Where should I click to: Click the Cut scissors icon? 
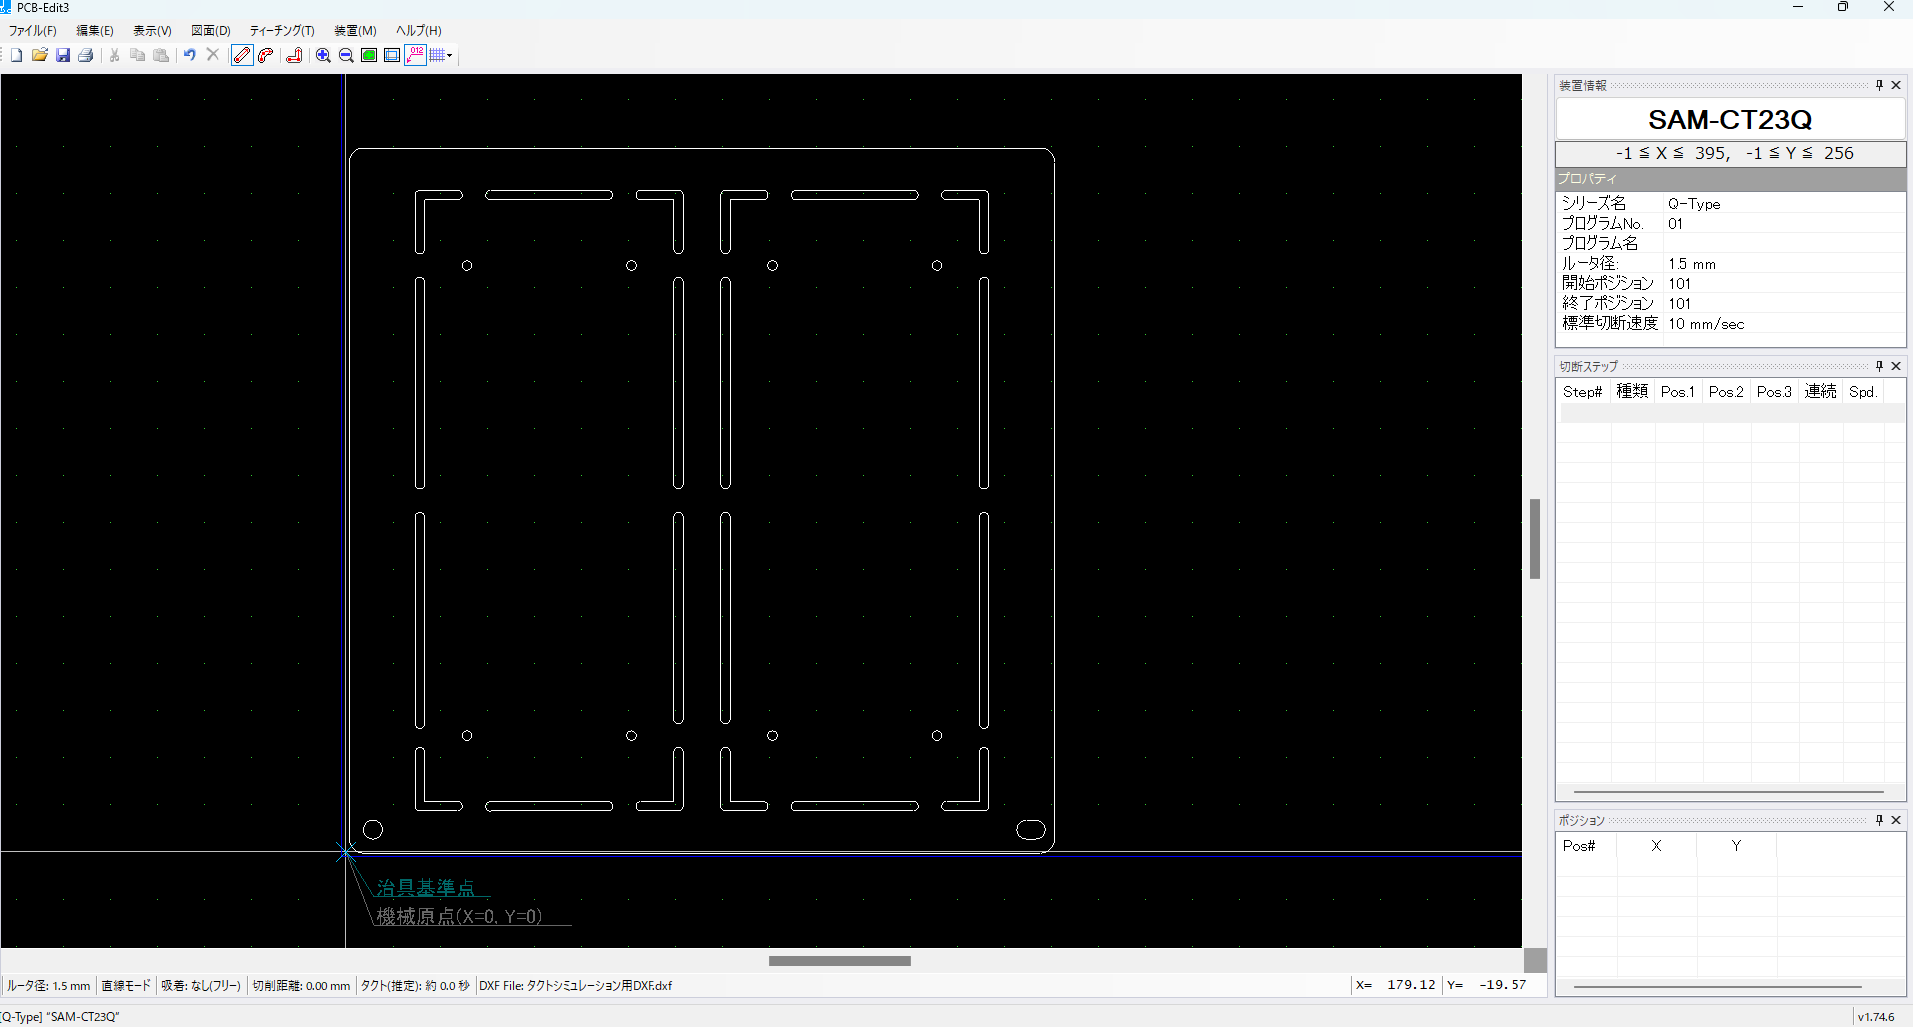114,55
